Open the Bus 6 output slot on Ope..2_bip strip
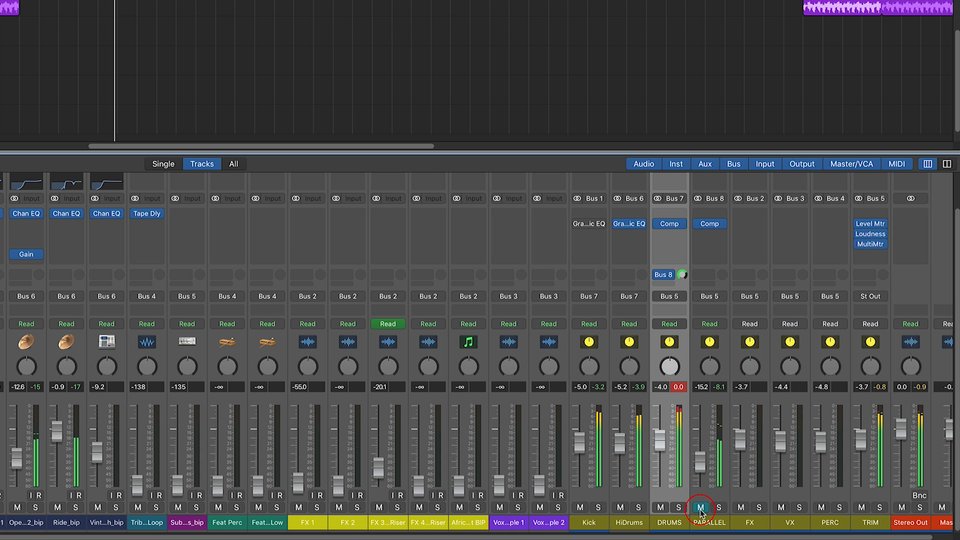 pos(26,296)
